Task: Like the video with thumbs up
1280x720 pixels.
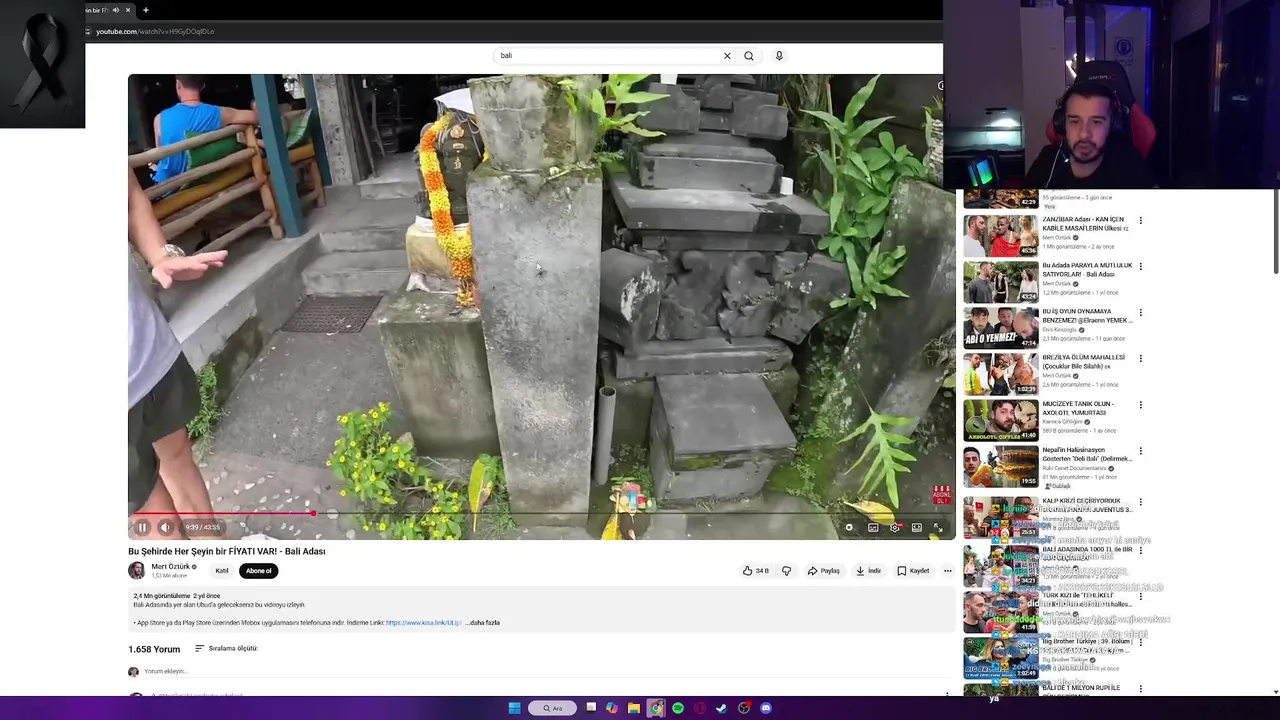Action: pyautogui.click(x=755, y=571)
